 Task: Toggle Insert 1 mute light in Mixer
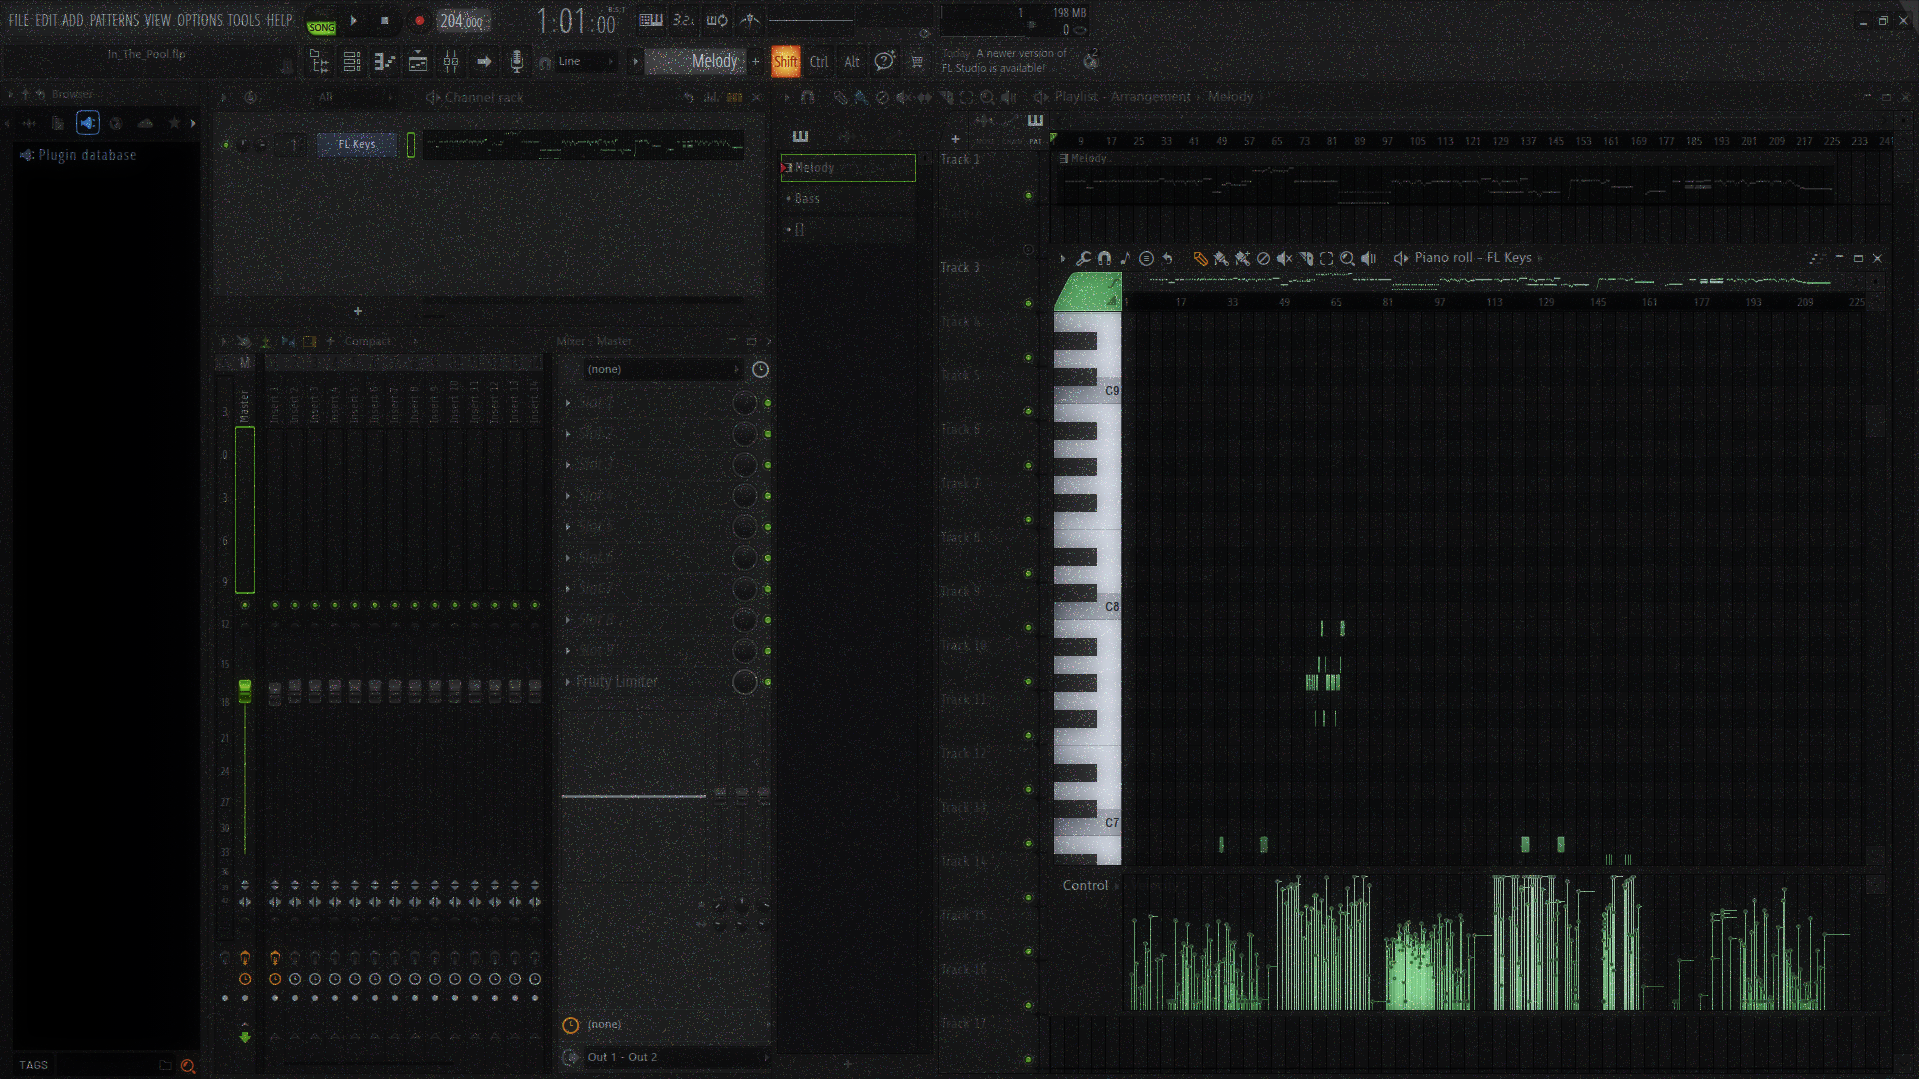pos(275,606)
